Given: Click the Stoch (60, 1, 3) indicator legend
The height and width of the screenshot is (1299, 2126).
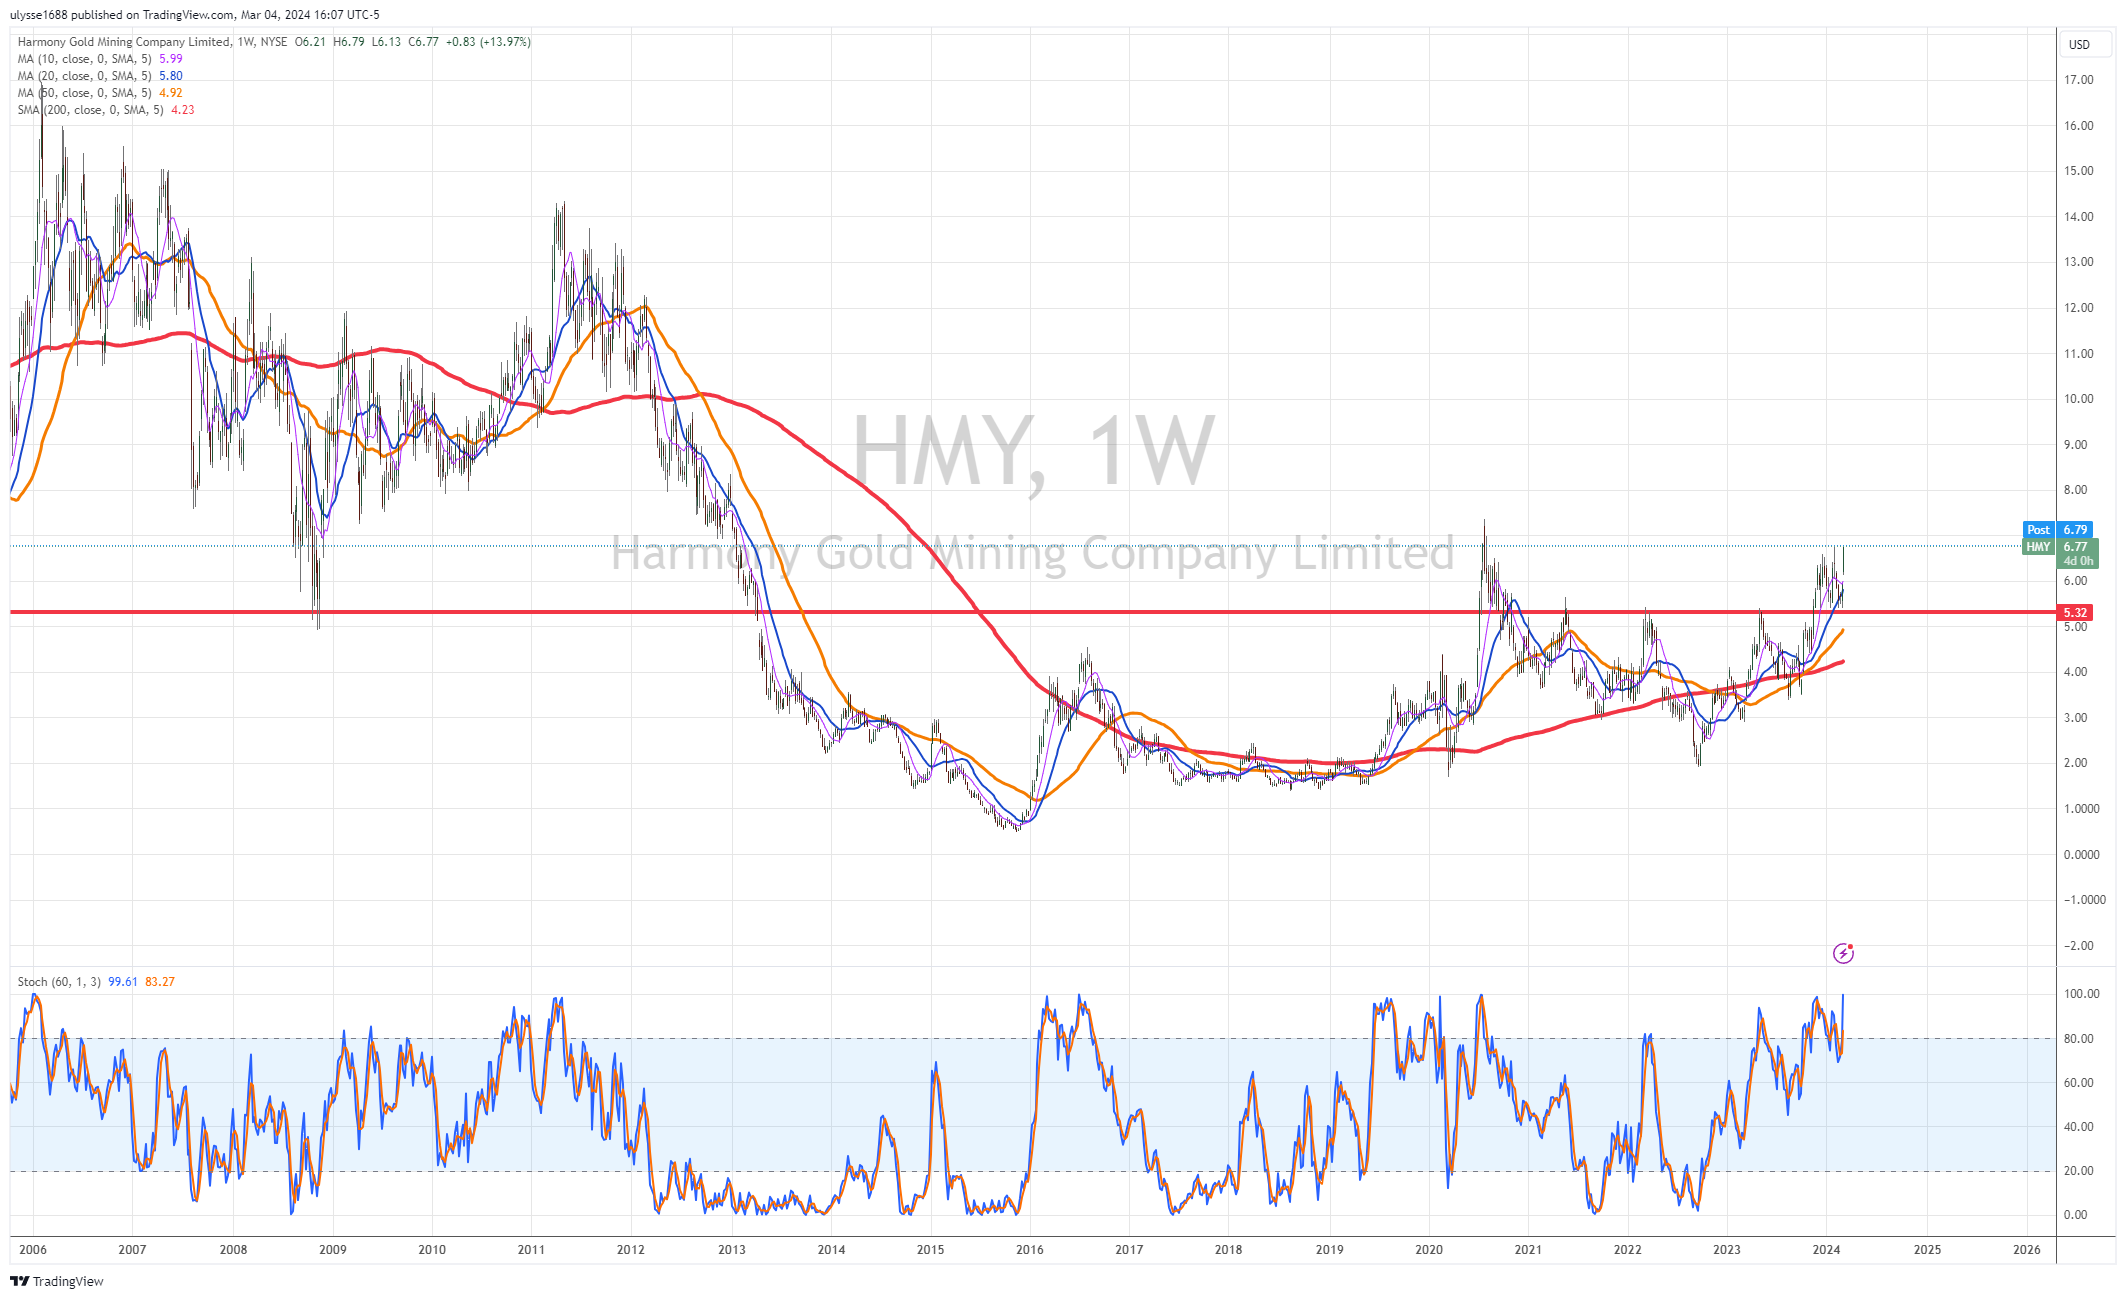Looking at the screenshot, I should (59, 981).
